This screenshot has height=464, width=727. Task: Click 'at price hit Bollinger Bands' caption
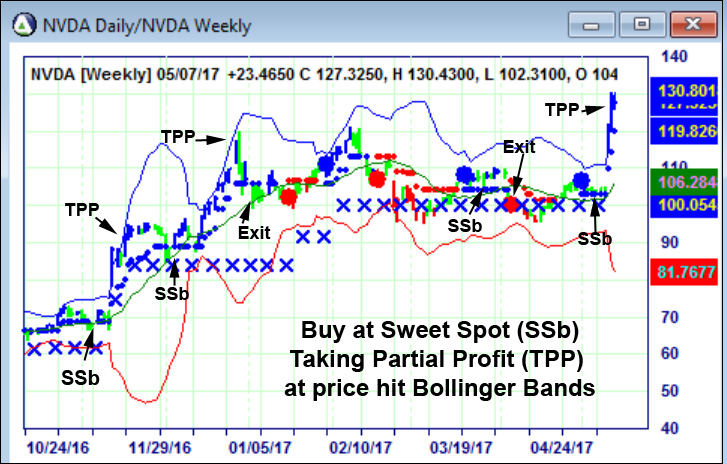click(x=440, y=388)
